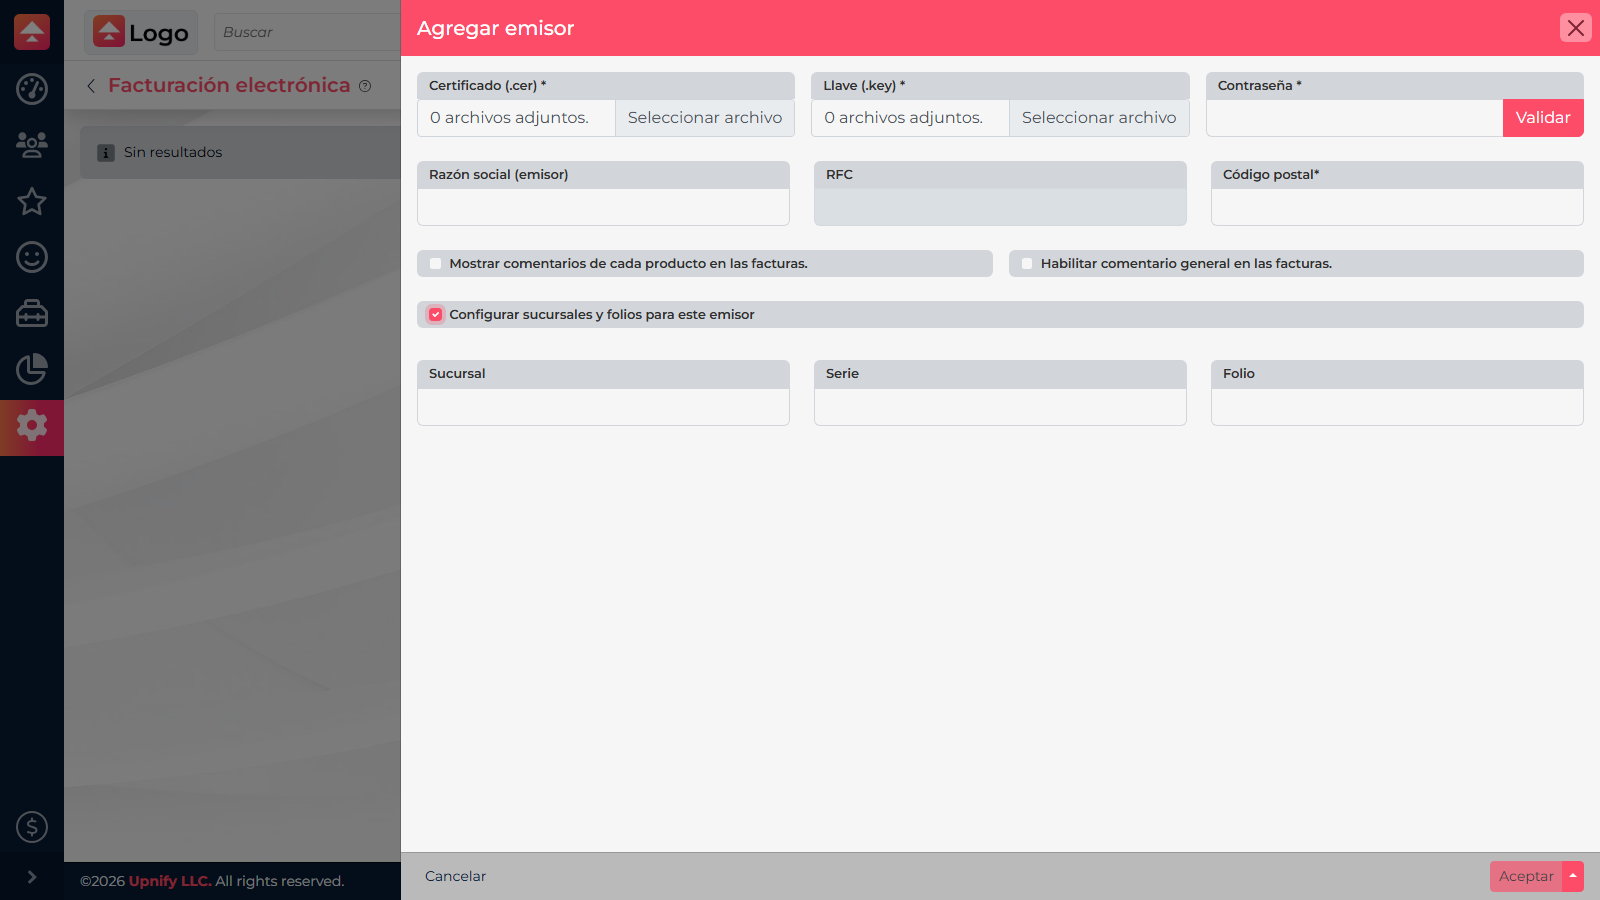Open the settings gear icon
1600x900 pixels.
32,426
